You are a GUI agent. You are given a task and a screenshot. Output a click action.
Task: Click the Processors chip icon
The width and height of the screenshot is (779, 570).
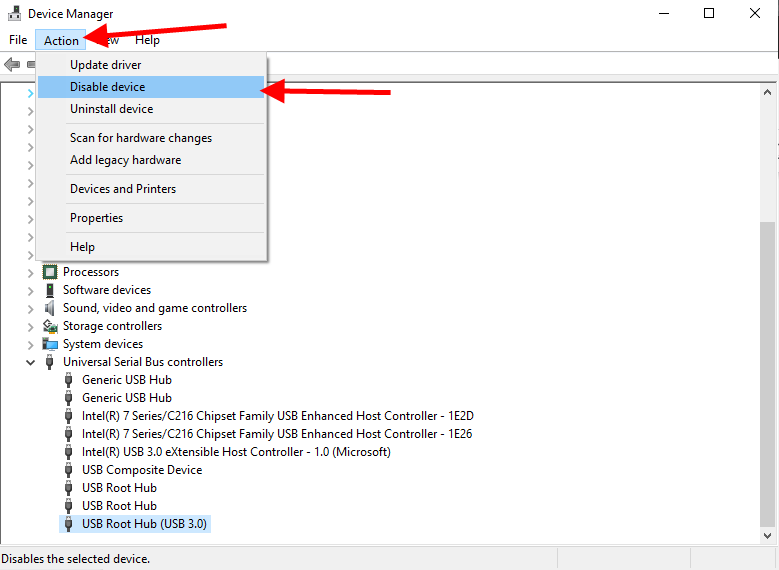tap(50, 272)
